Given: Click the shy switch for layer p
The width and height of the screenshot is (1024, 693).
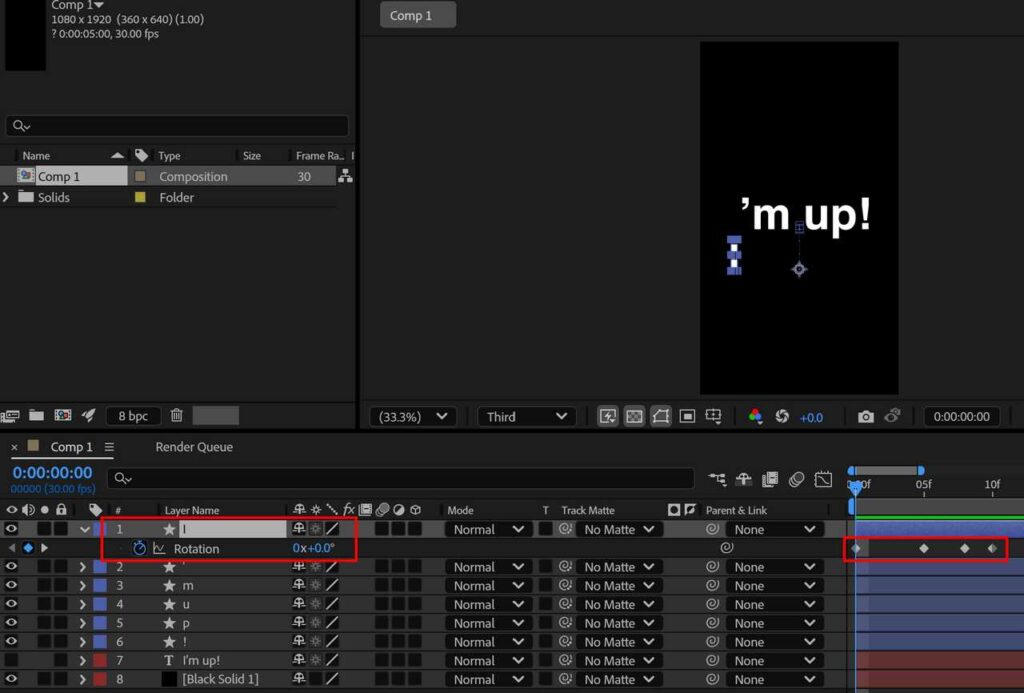Looking at the screenshot, I should tap(299, 622).
